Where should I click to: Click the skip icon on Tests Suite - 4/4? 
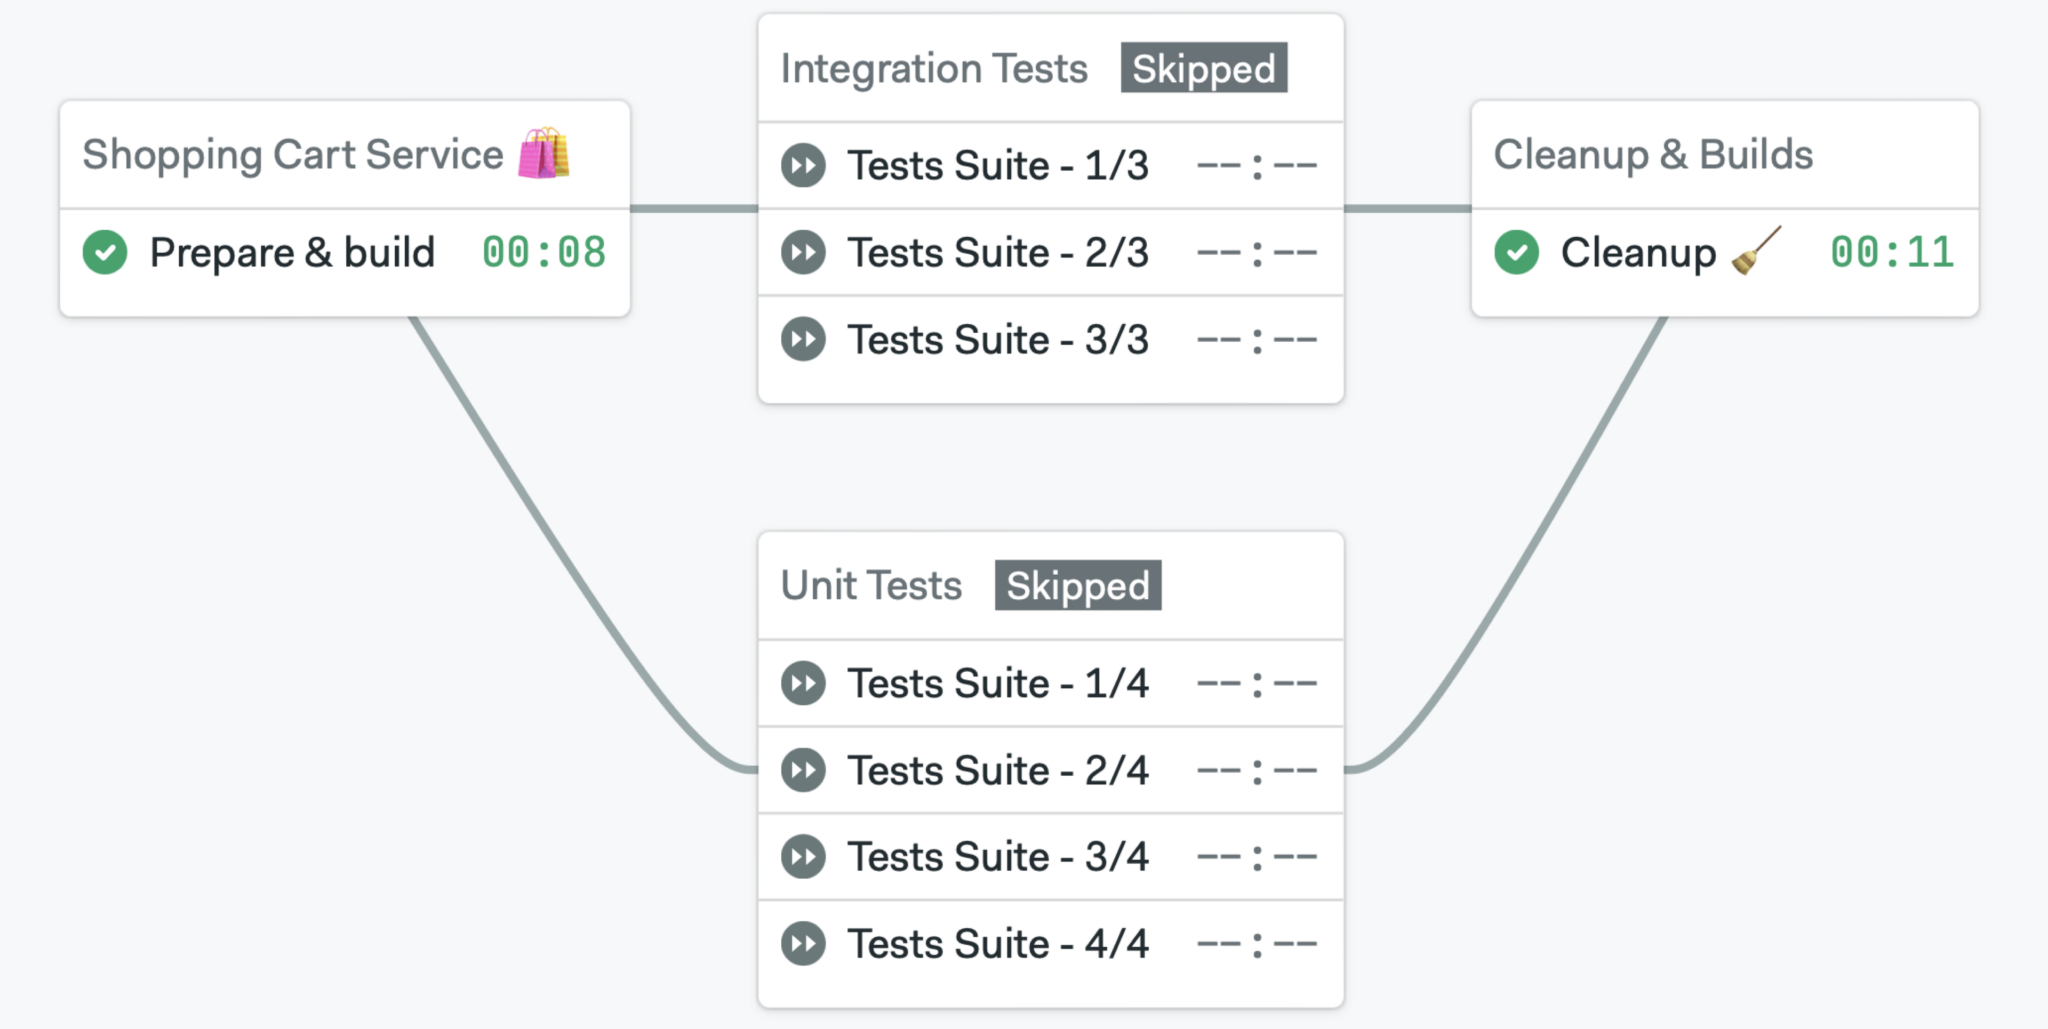click(803, 943)
